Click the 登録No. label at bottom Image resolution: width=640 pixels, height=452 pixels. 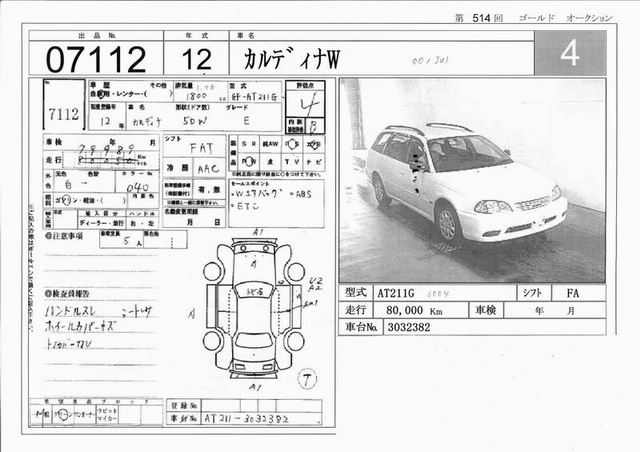(x=184, y=406)
